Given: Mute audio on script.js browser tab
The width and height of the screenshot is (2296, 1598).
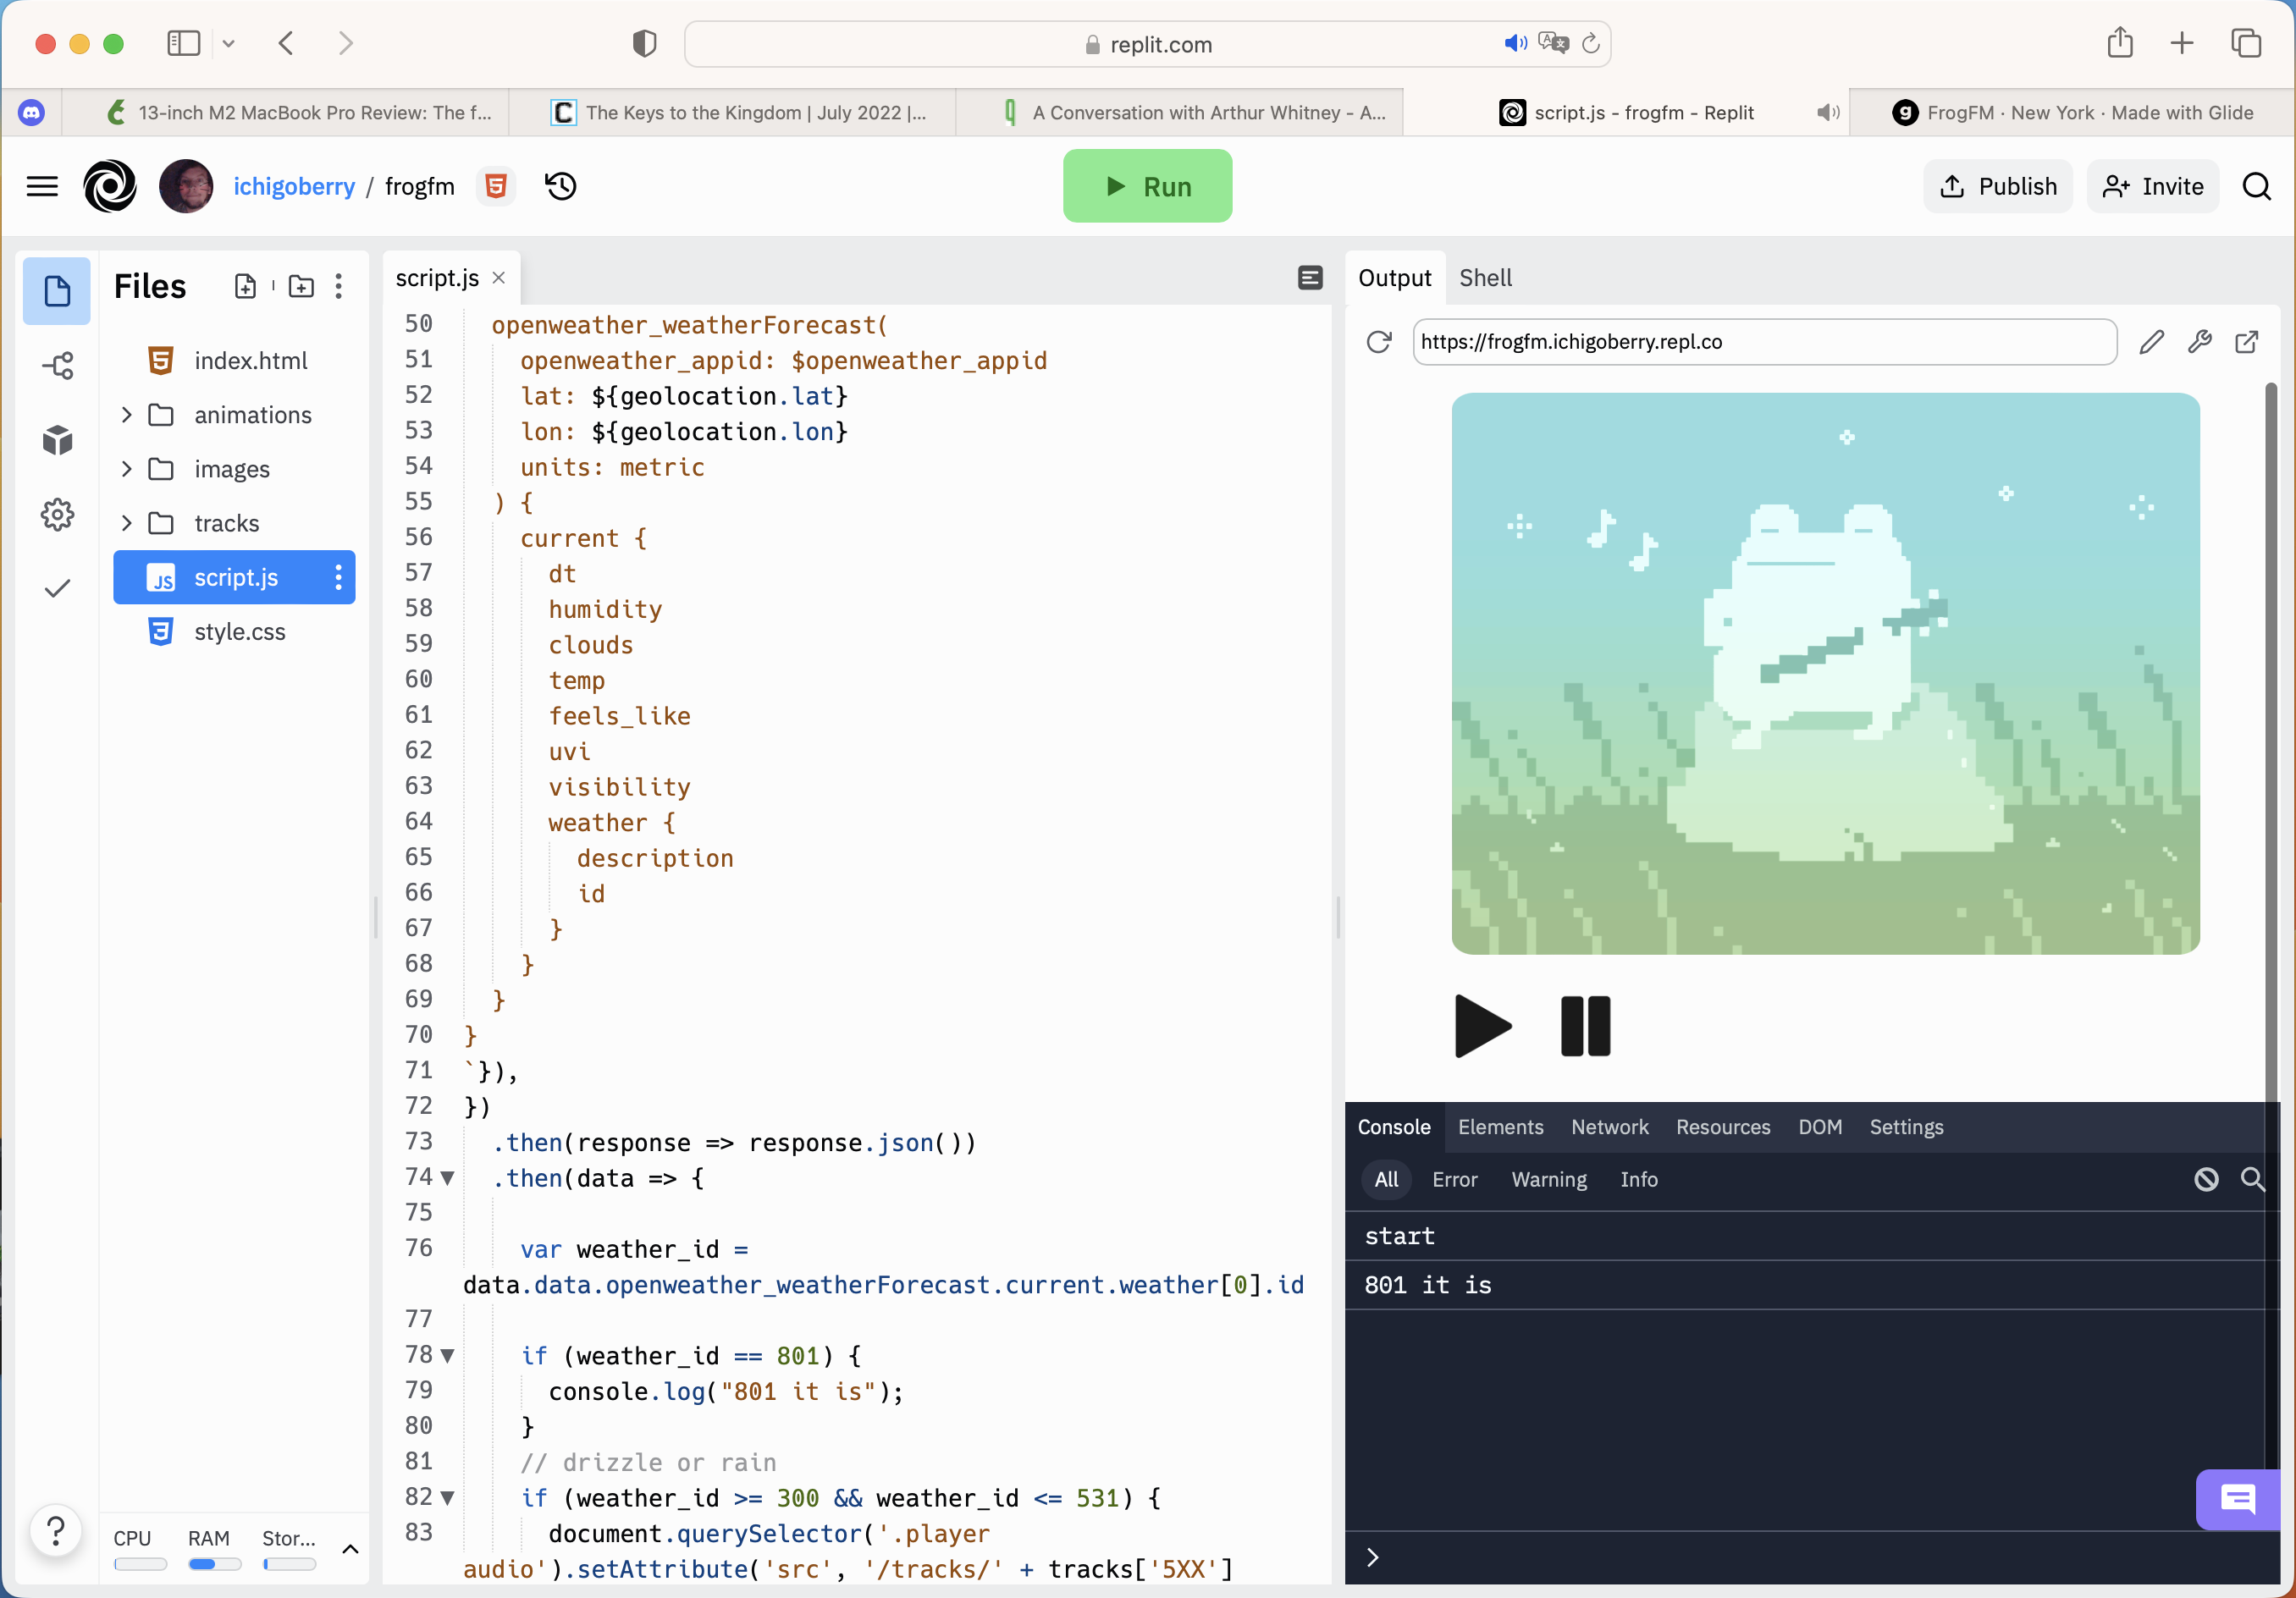Looking at the screenshot, I should 1827,113.
